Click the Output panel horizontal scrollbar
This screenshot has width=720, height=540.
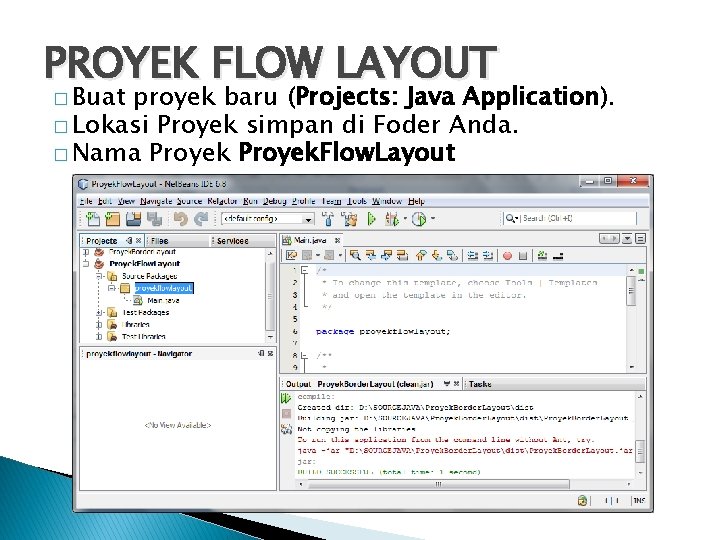(439, 484)
